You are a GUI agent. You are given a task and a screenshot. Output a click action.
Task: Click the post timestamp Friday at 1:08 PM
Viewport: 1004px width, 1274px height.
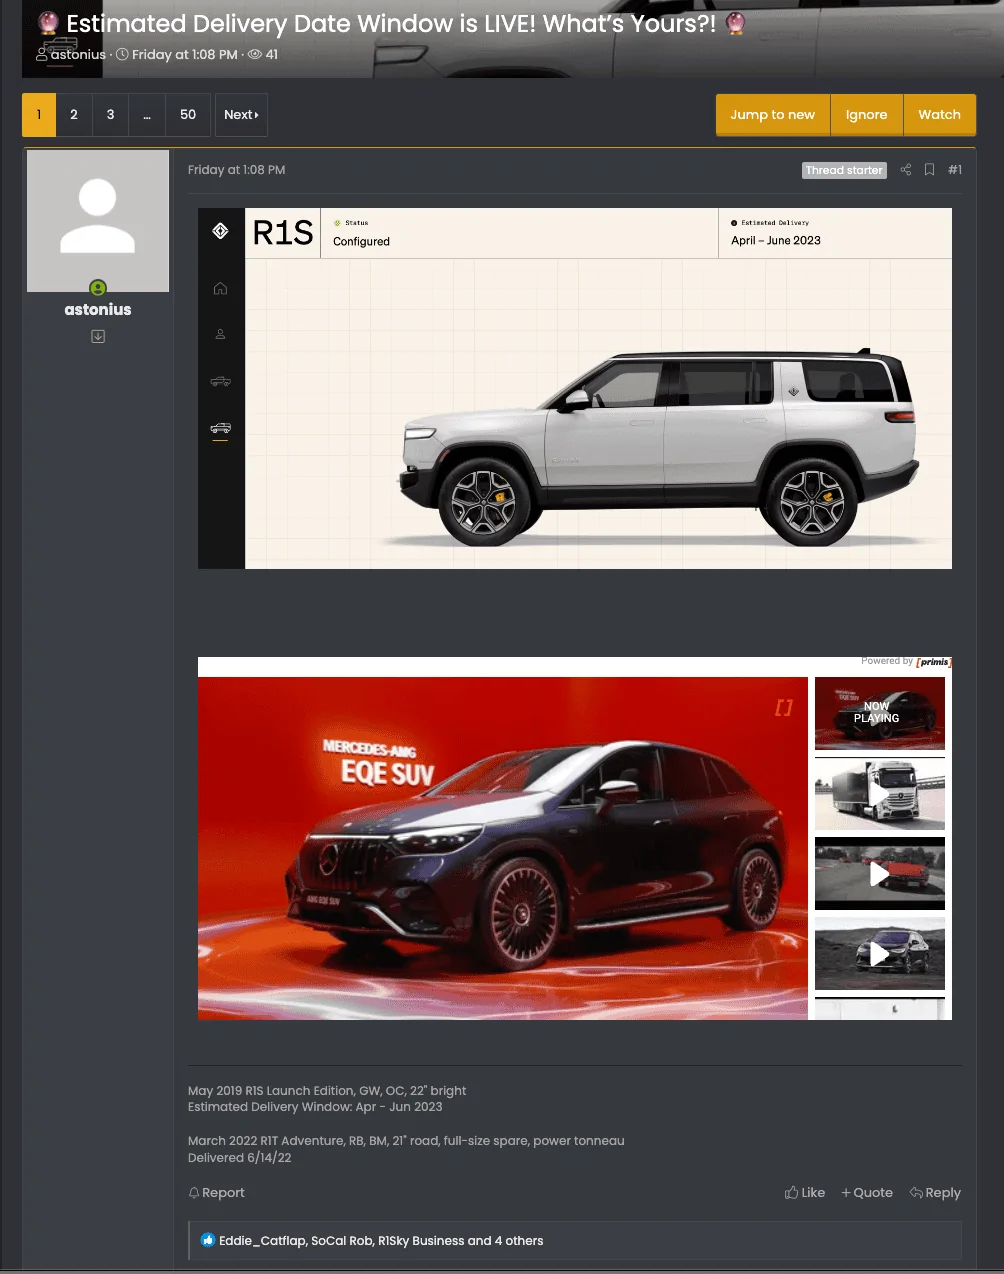pos(237,170)
